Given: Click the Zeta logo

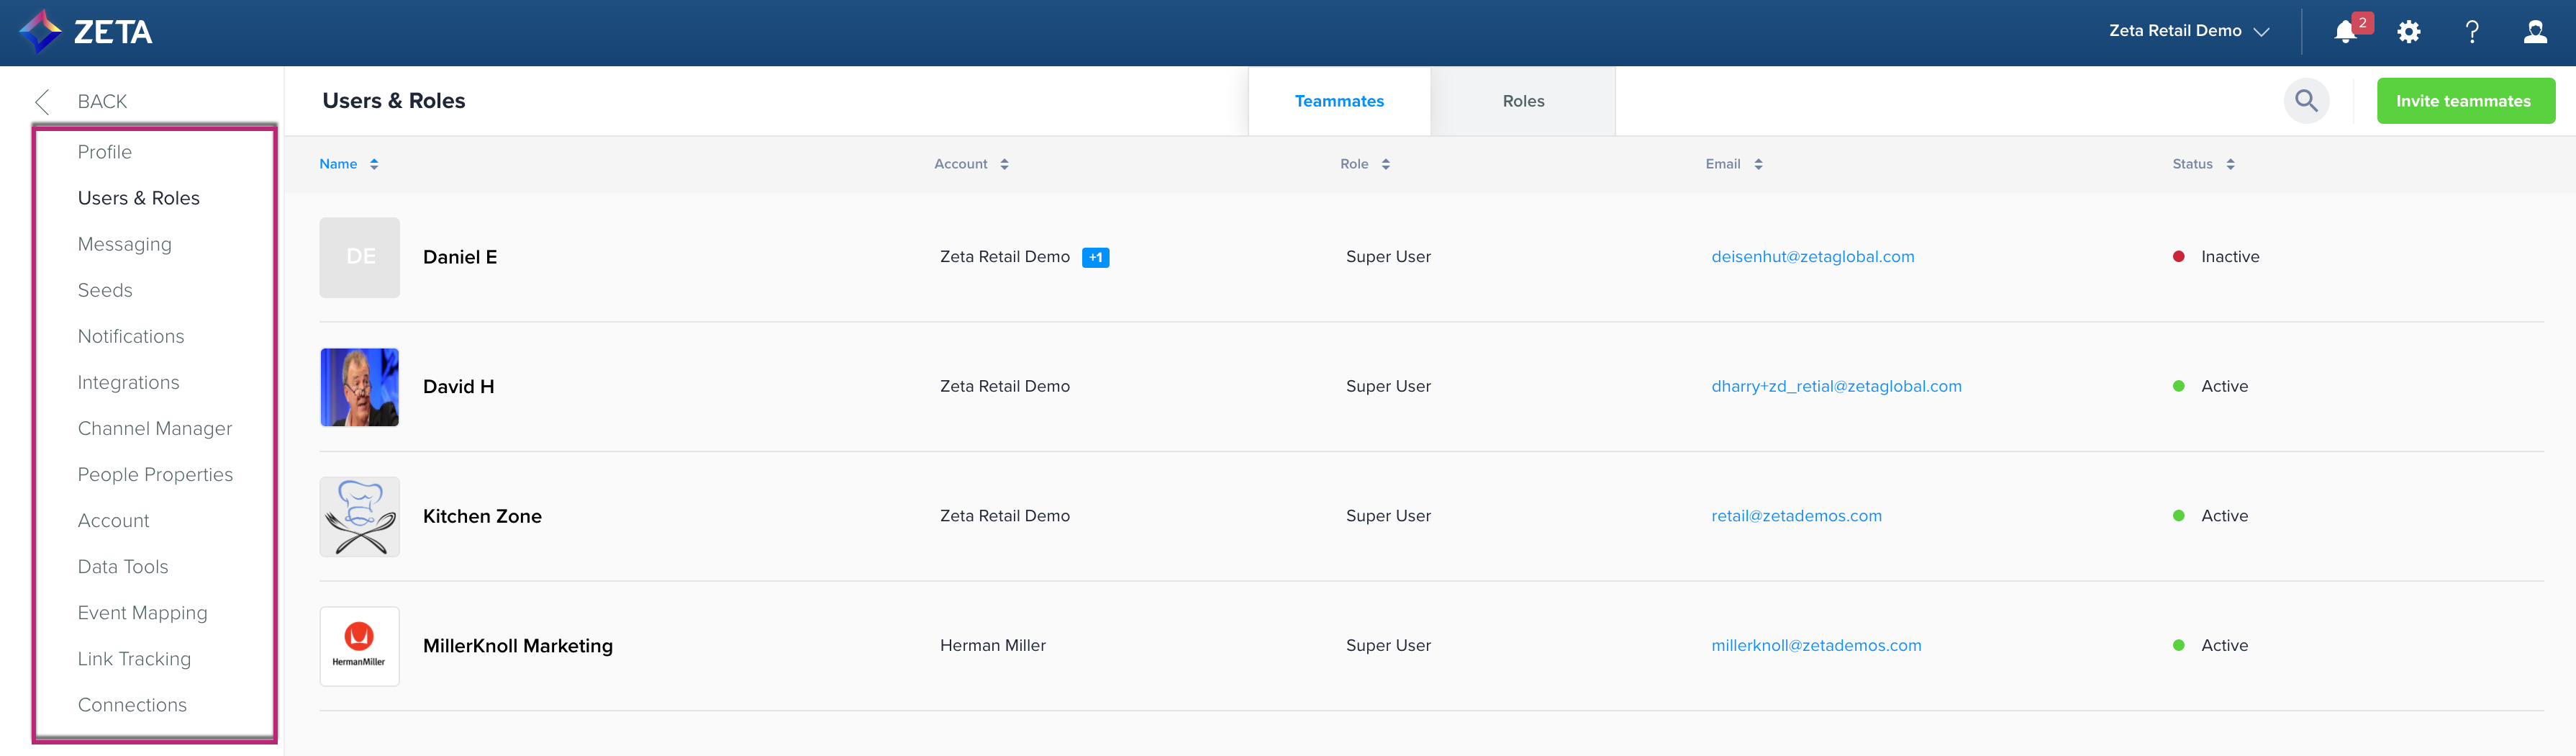Looking at the screenshot, I should (x=86, y=32).
